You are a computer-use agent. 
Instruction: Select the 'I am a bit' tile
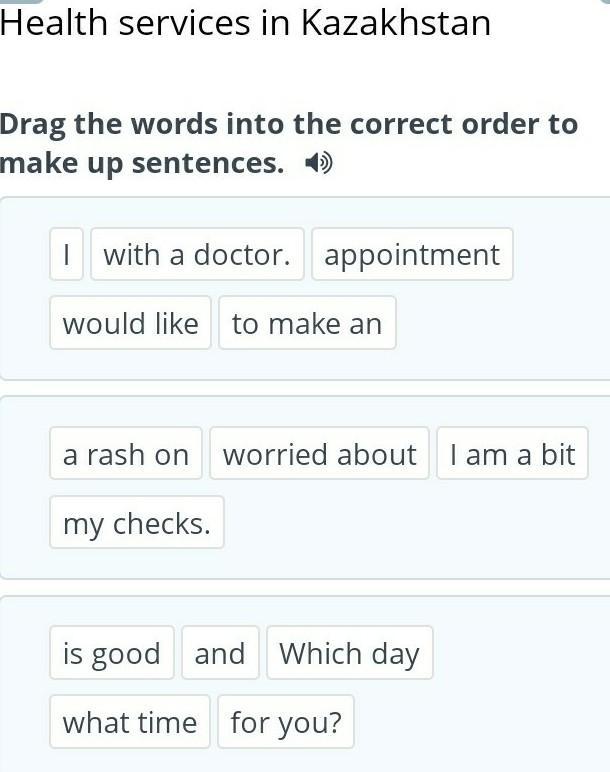click(512, 454)
